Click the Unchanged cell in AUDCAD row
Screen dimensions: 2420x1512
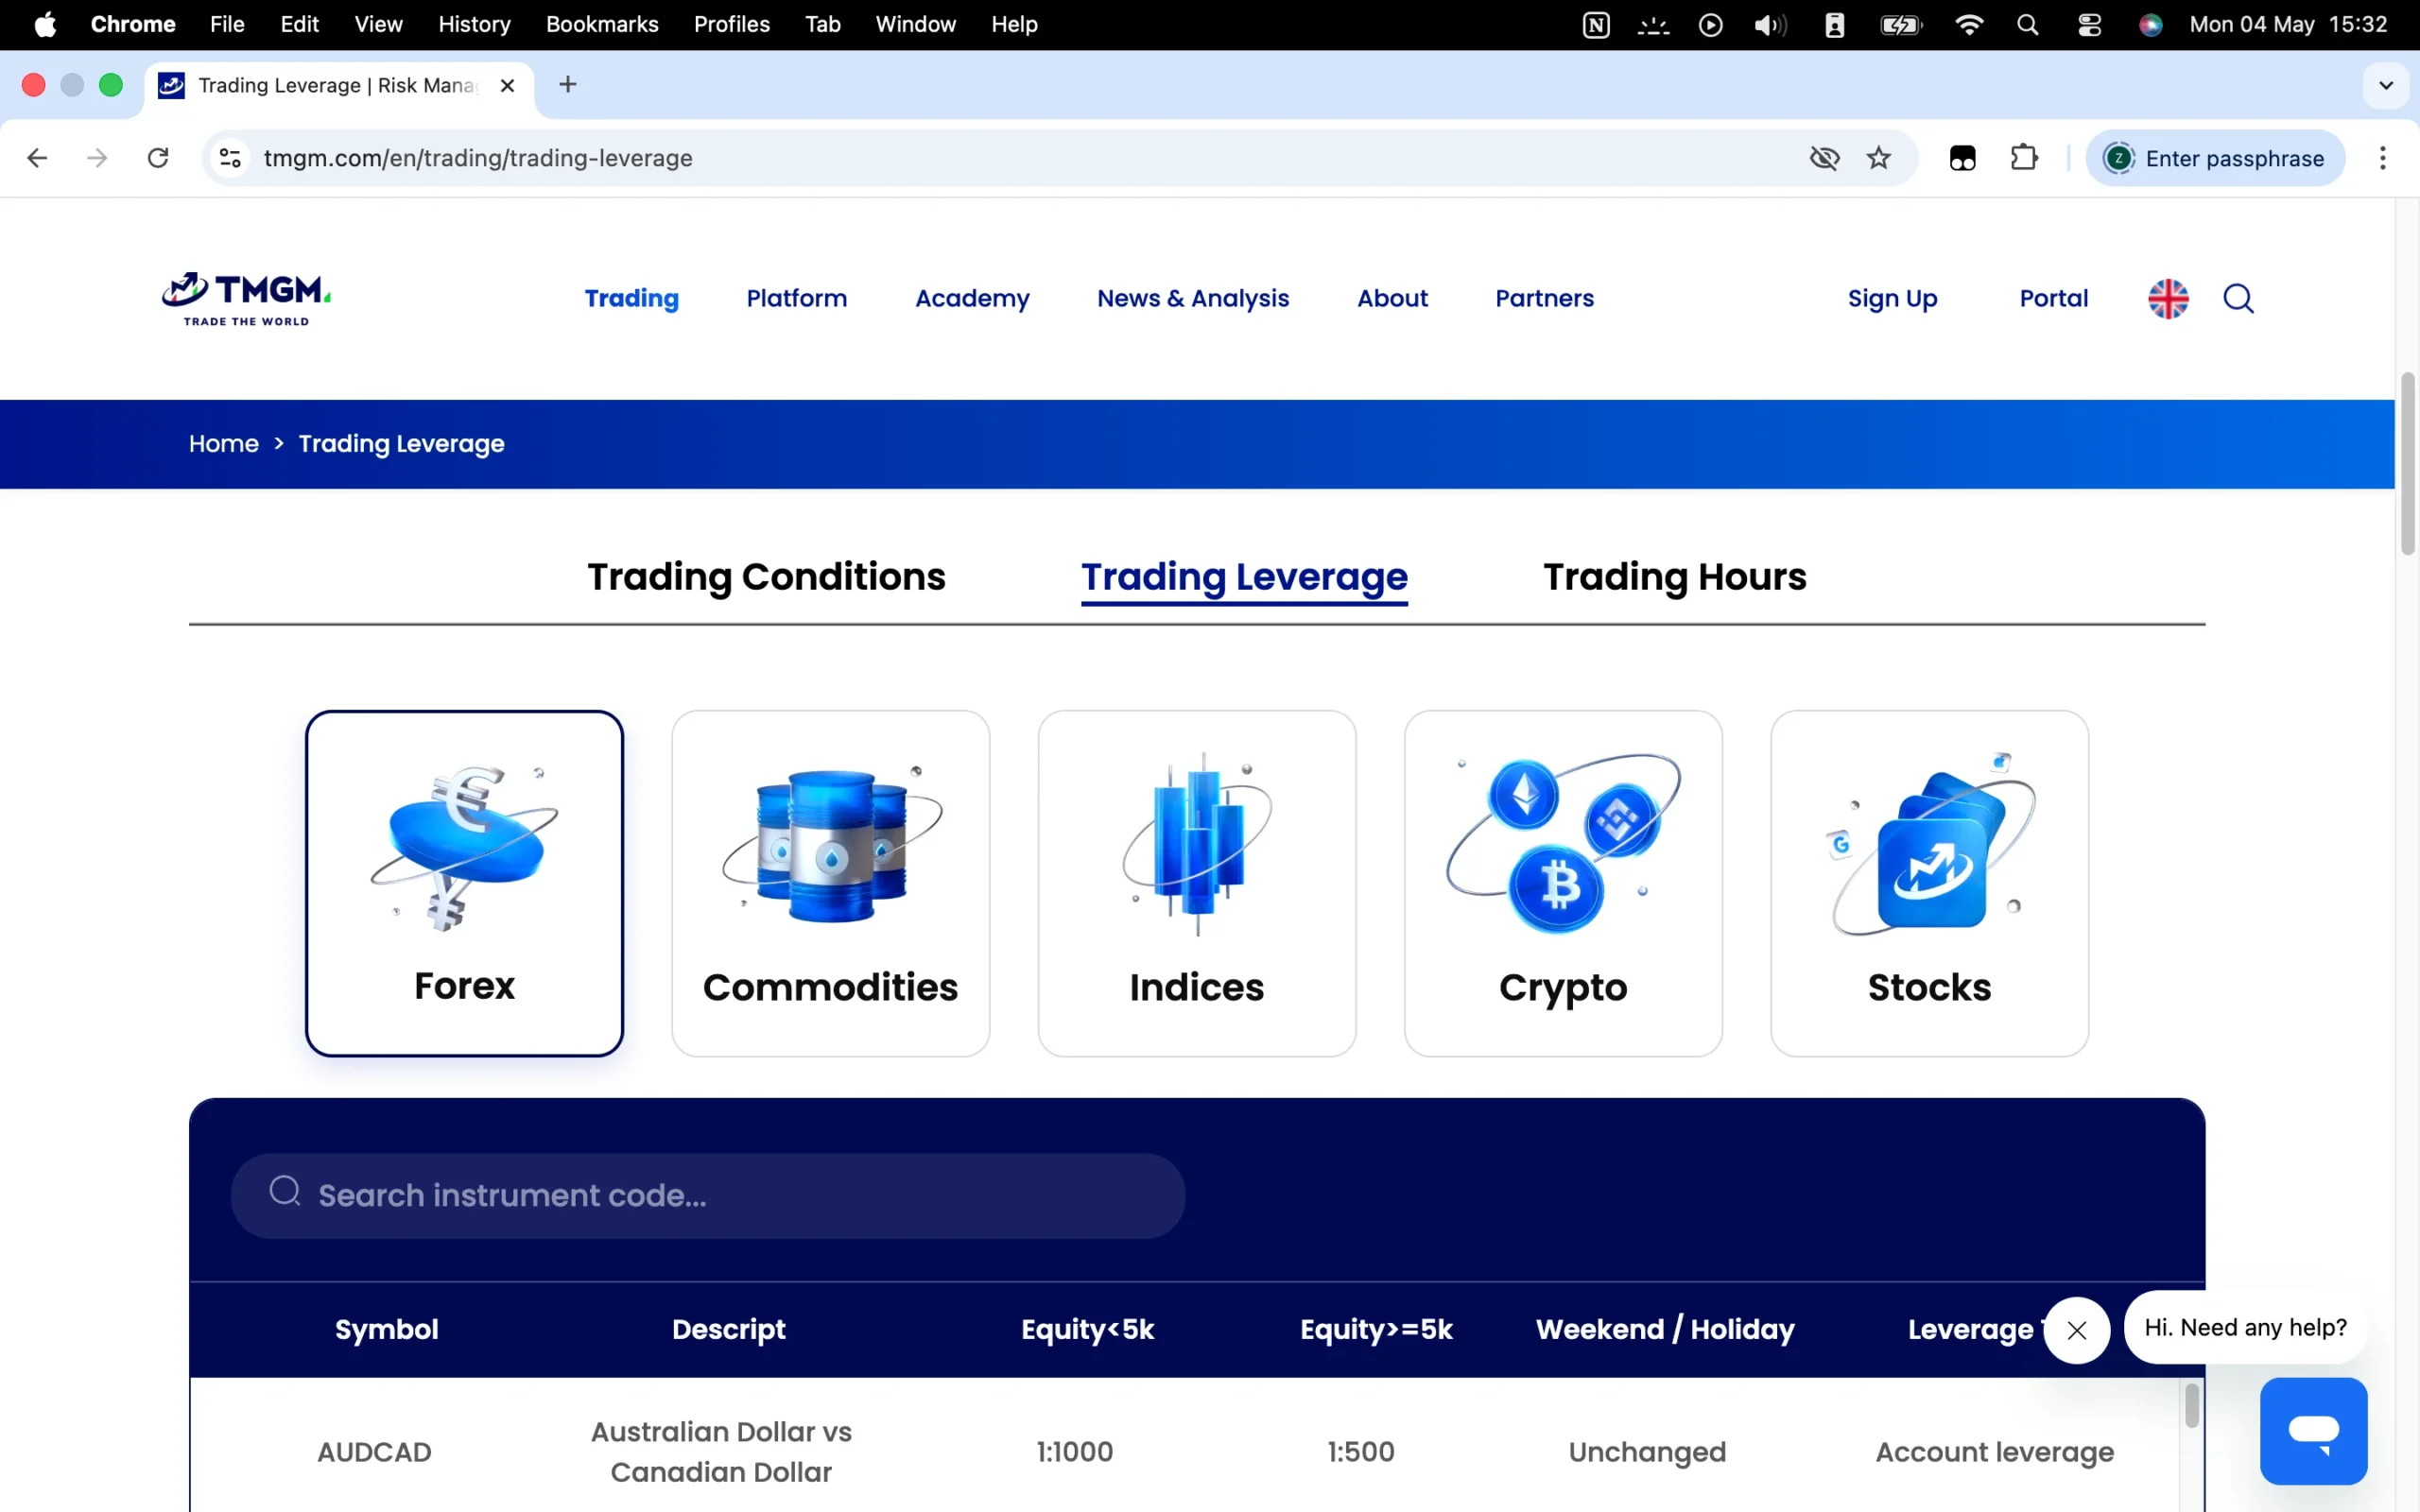coord(1647,1452)
